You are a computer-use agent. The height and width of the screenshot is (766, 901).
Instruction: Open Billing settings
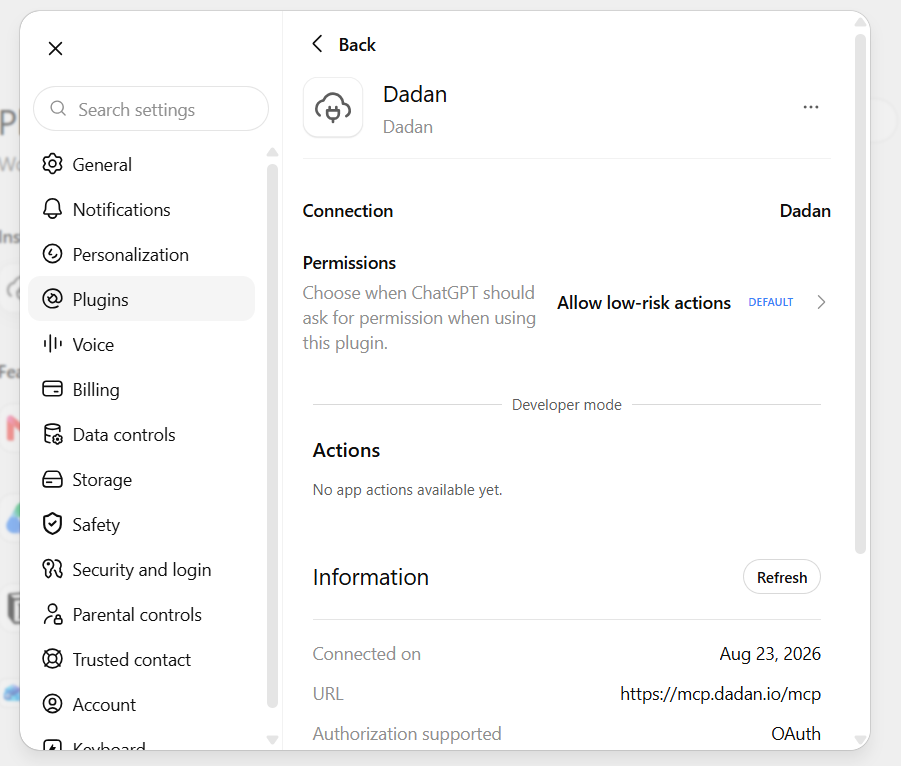tap(141, 389)
